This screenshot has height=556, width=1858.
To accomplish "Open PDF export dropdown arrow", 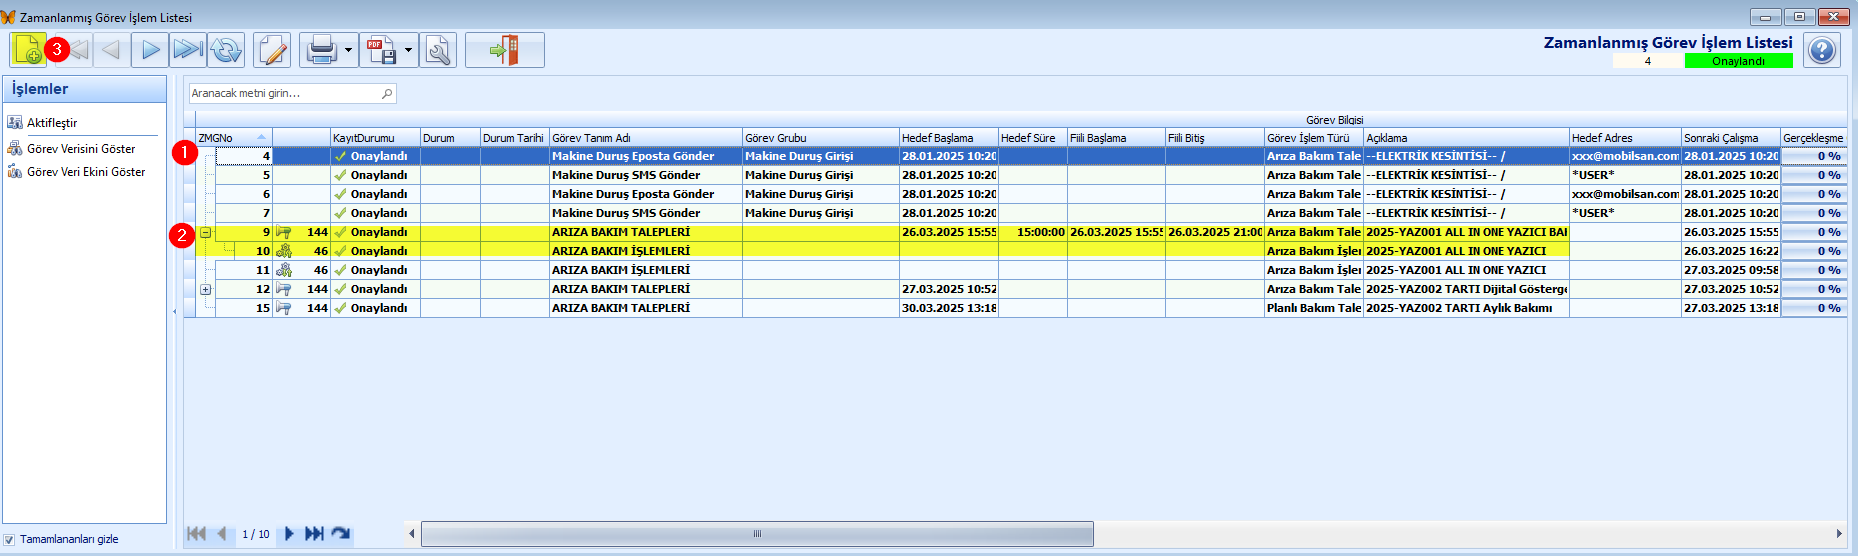I will click(408, 50).
